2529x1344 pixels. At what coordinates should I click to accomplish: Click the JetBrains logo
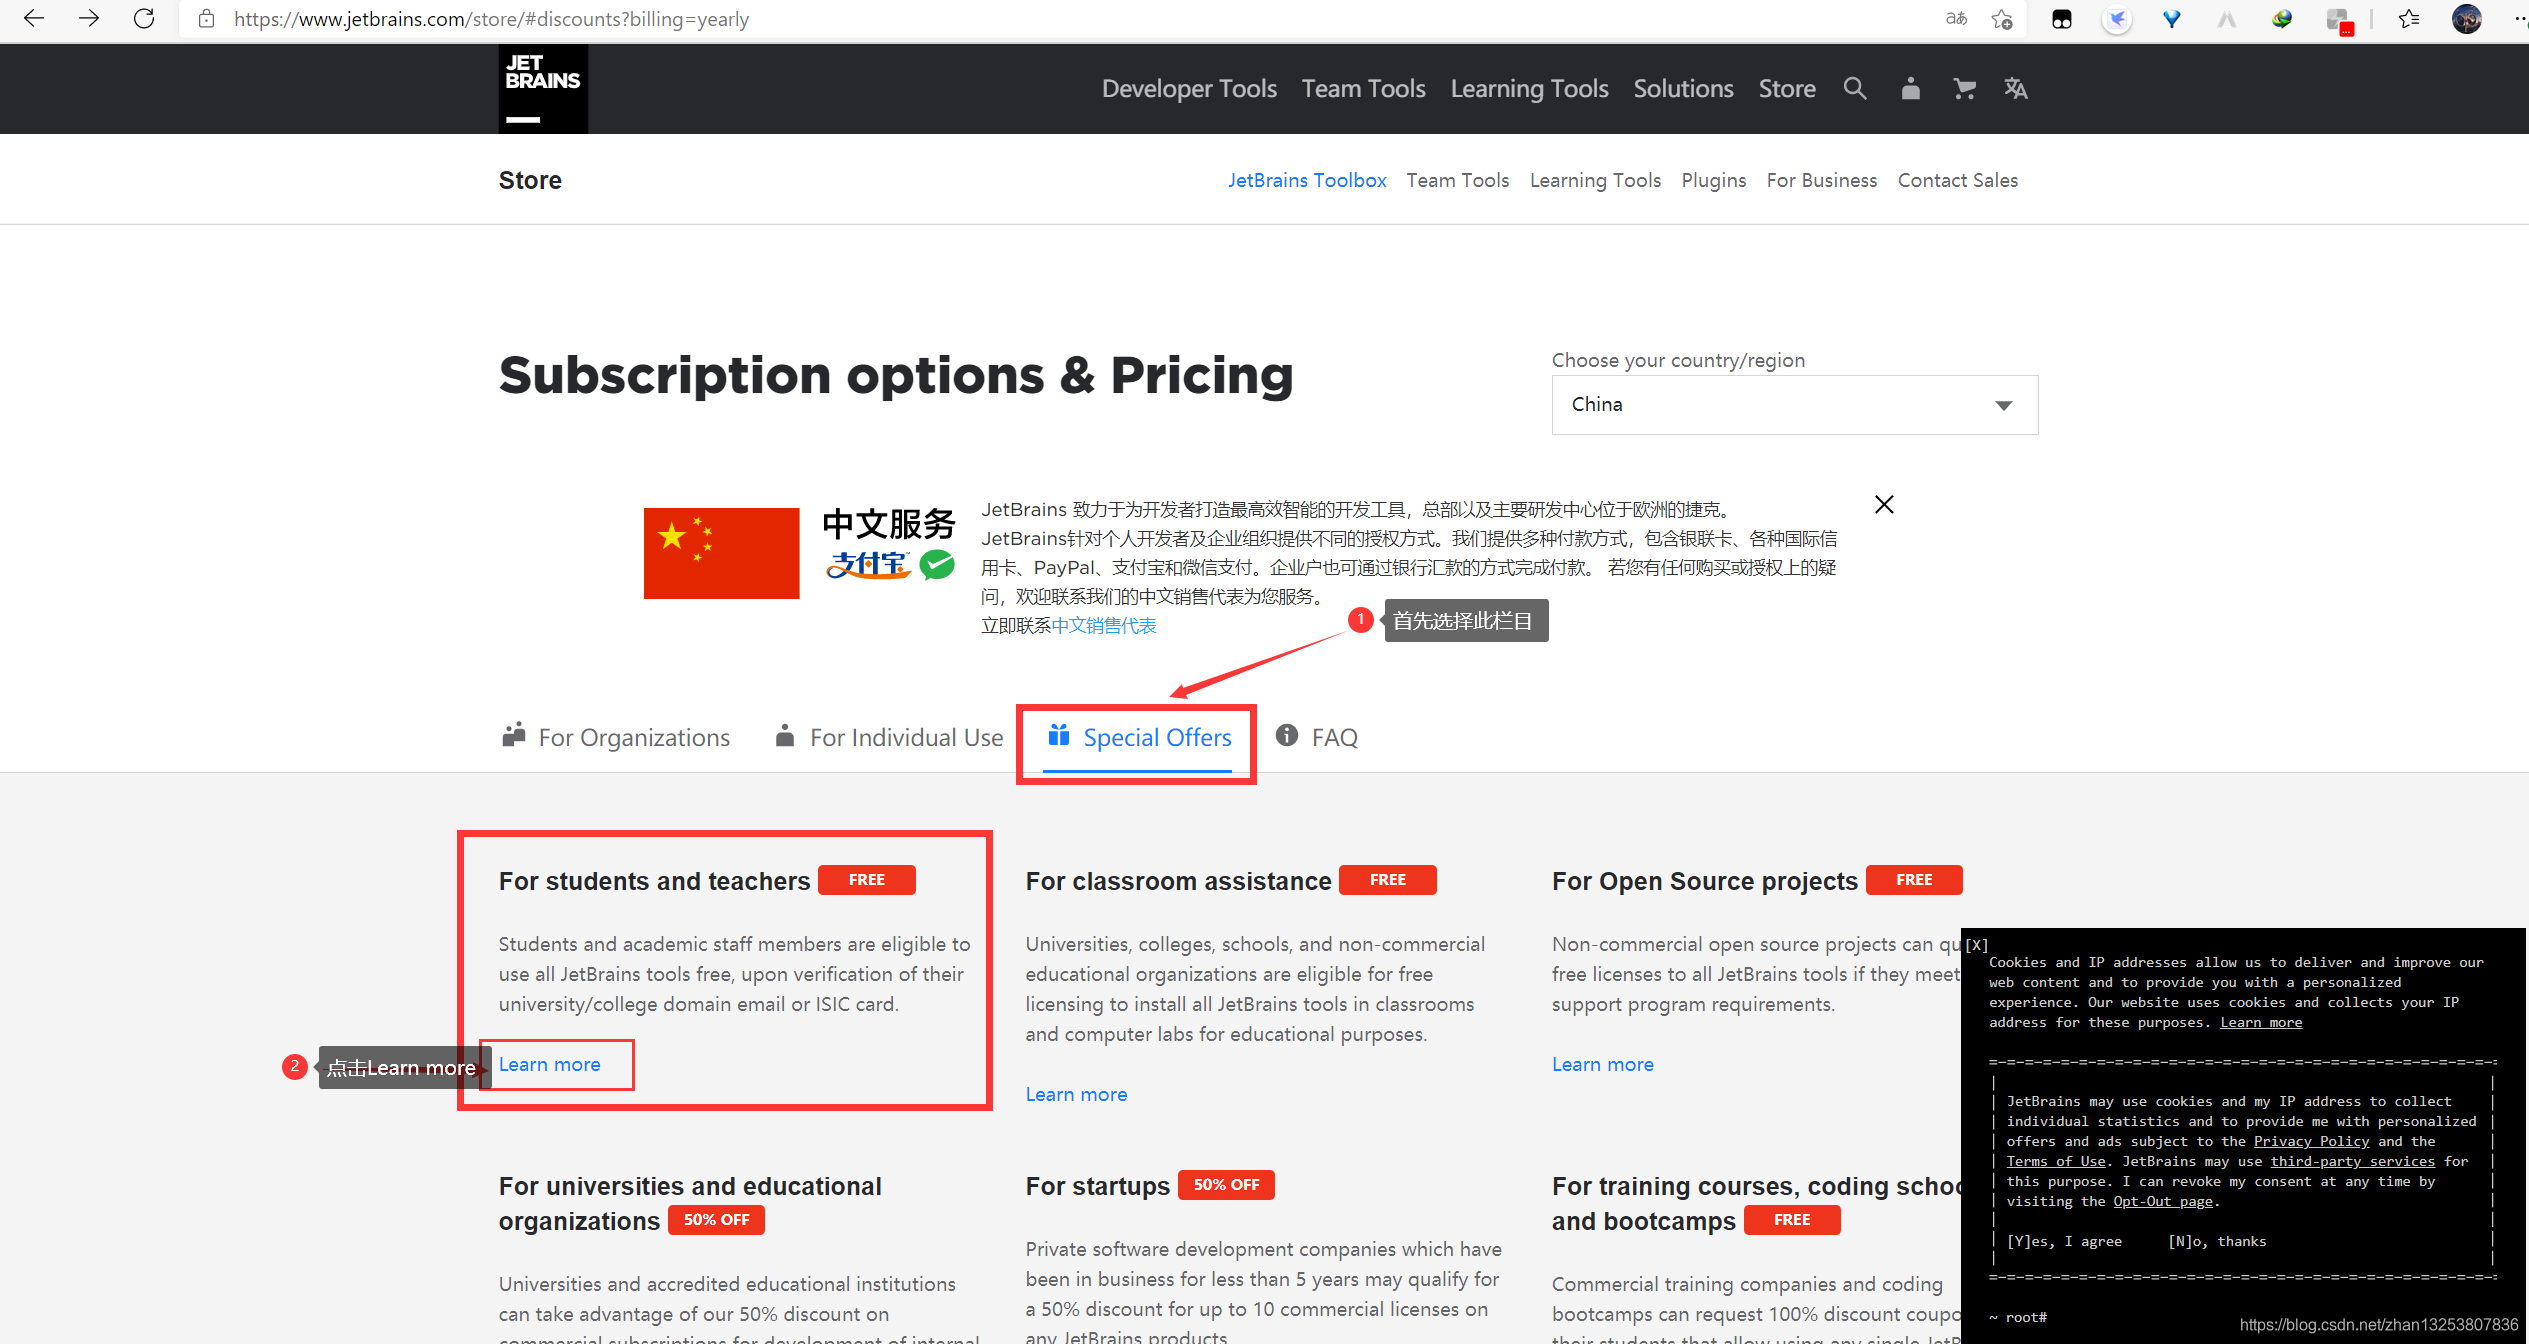[543, 88]
